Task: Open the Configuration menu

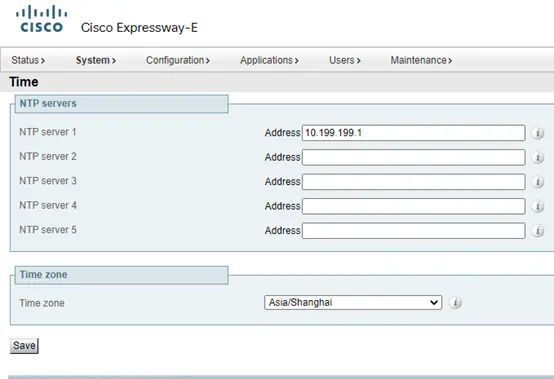Action: [178, 60]
